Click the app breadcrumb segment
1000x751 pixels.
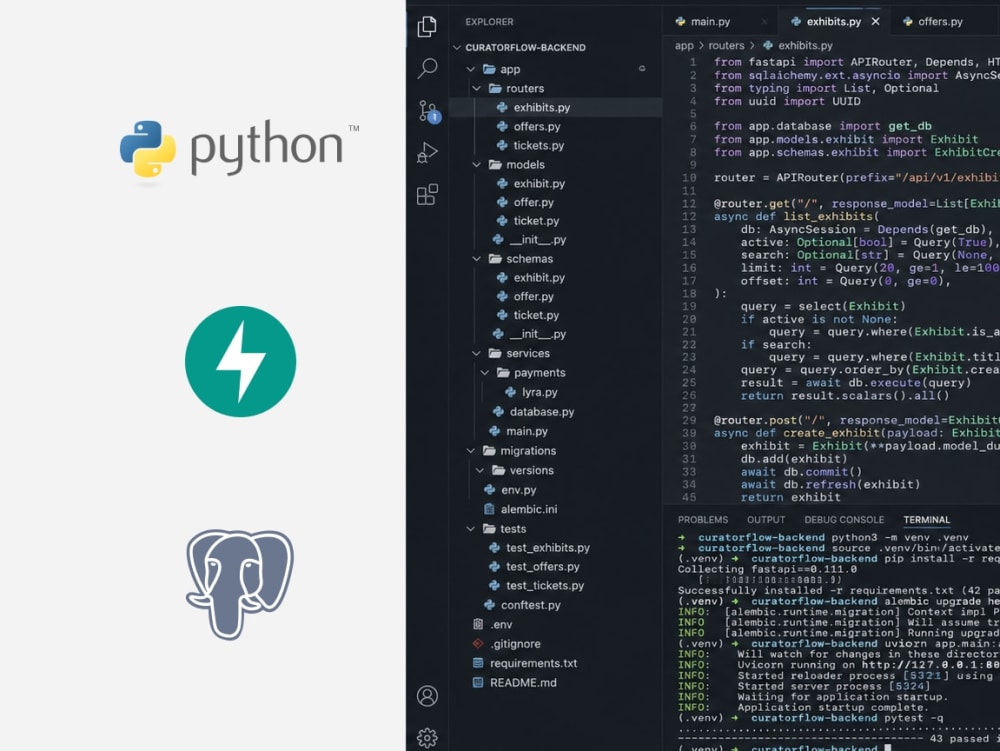(x=684, y=46)
